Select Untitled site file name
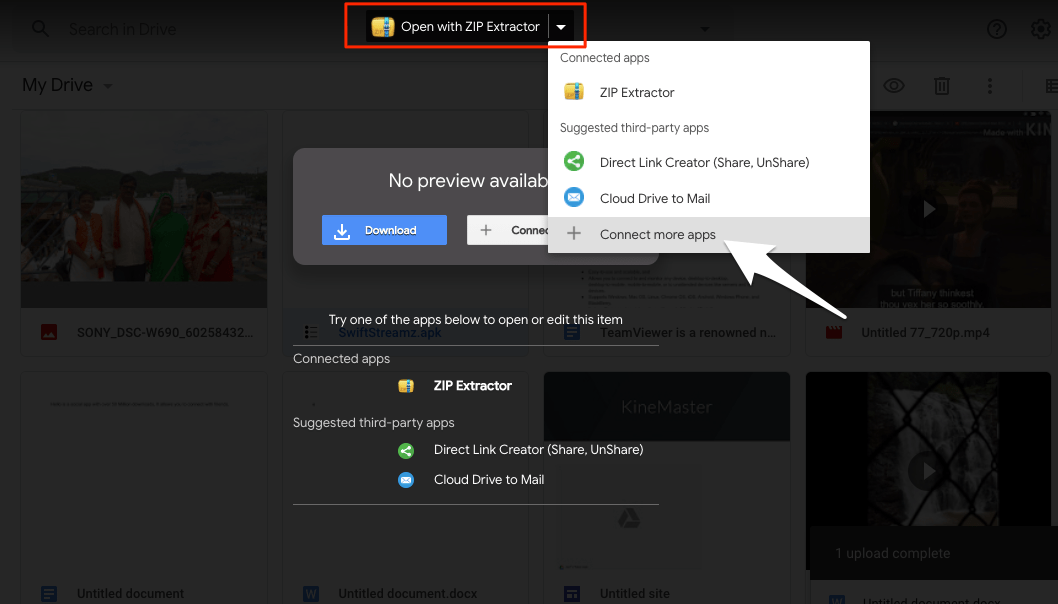The image size is (1058, 604). (x=634, y=594)
